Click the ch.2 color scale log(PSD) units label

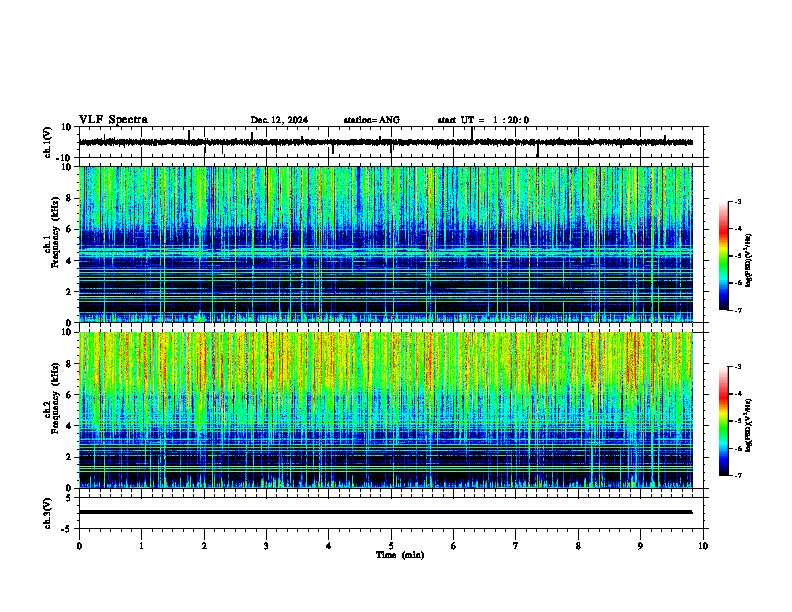pyautogui.click(x=748, y=425)
